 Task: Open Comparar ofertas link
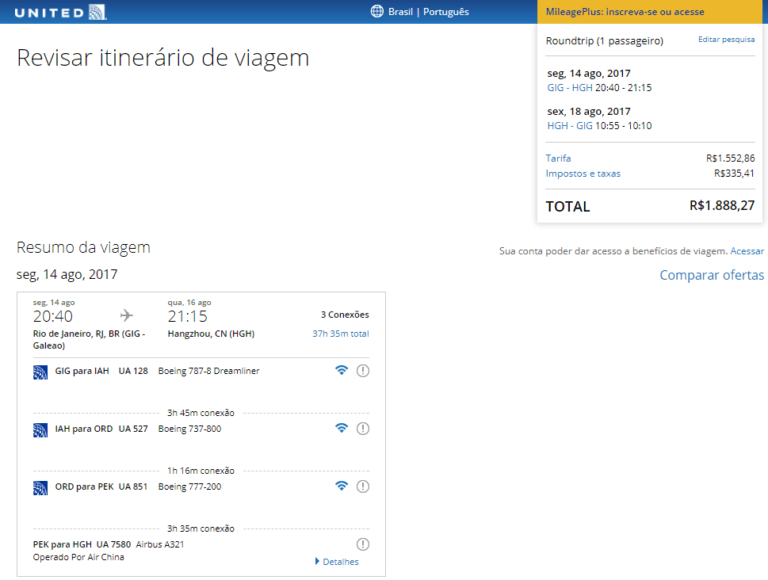(x=711, y=275)
